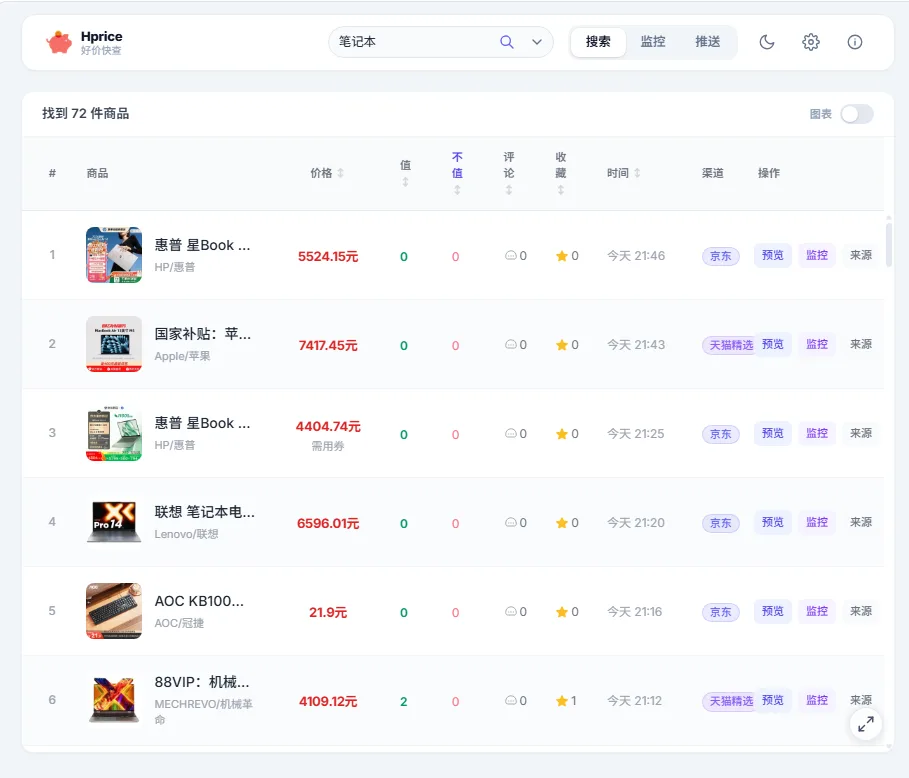Click 监控 for the 7417.45元 Apple item
Image resolution: width=909 pixels, height=778 pixels.
point(817,344)
